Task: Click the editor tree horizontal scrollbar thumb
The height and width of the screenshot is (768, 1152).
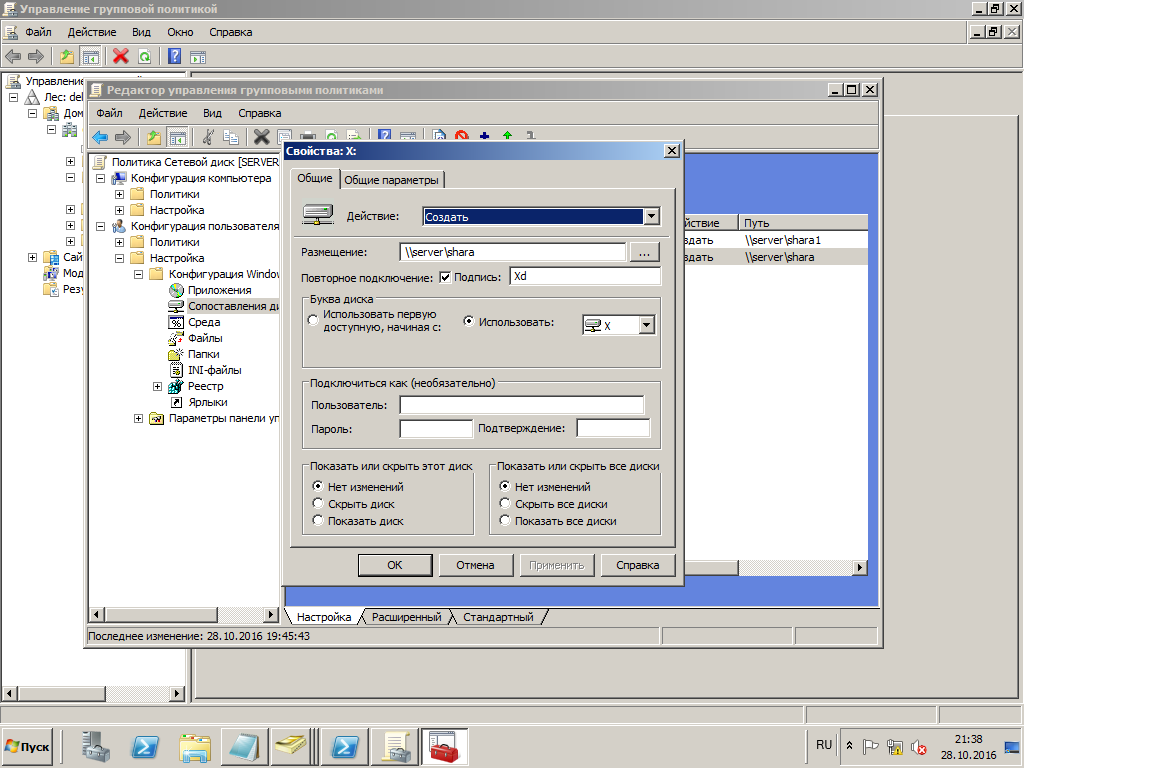Action: [161, 614]
